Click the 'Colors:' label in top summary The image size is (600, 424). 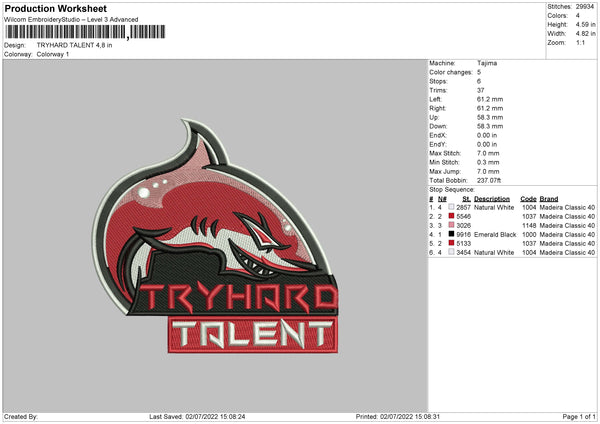tap(558, 16)
